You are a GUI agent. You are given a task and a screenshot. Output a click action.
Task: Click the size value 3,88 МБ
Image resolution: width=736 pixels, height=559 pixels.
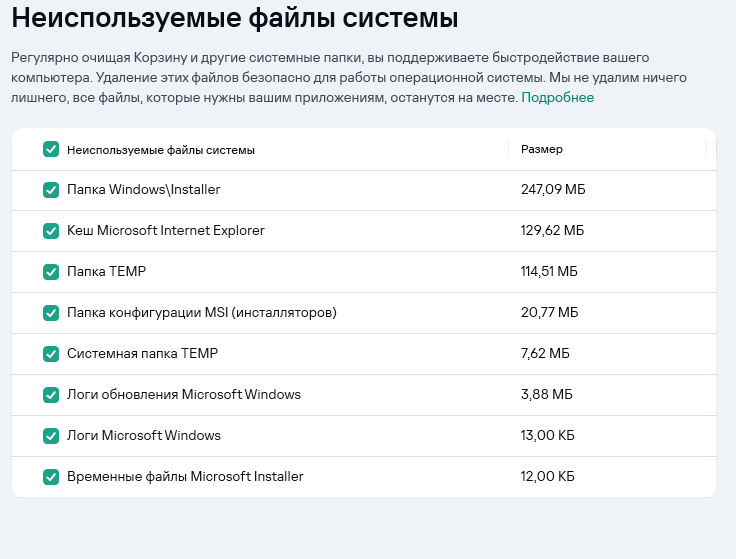pyautogui.click(x=547, y=394)
